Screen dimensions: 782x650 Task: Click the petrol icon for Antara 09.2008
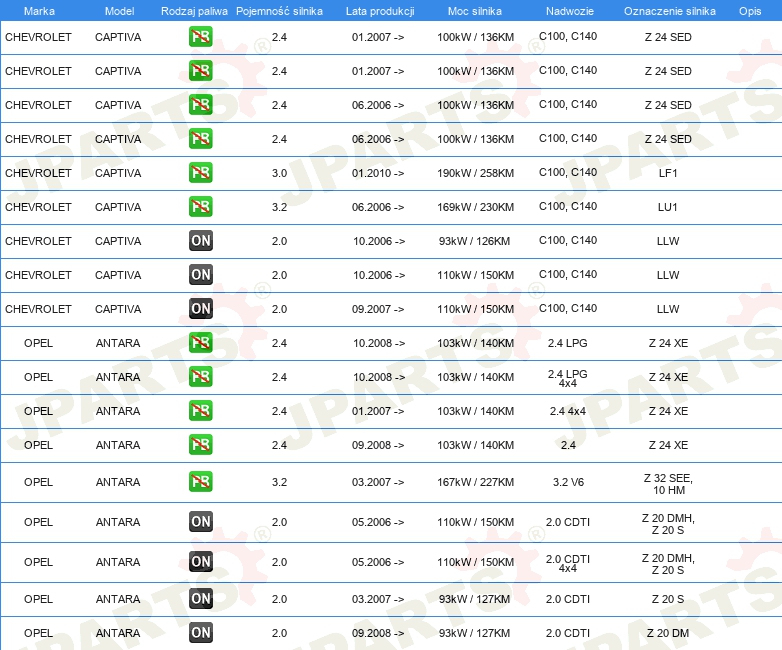pos(201,445)
